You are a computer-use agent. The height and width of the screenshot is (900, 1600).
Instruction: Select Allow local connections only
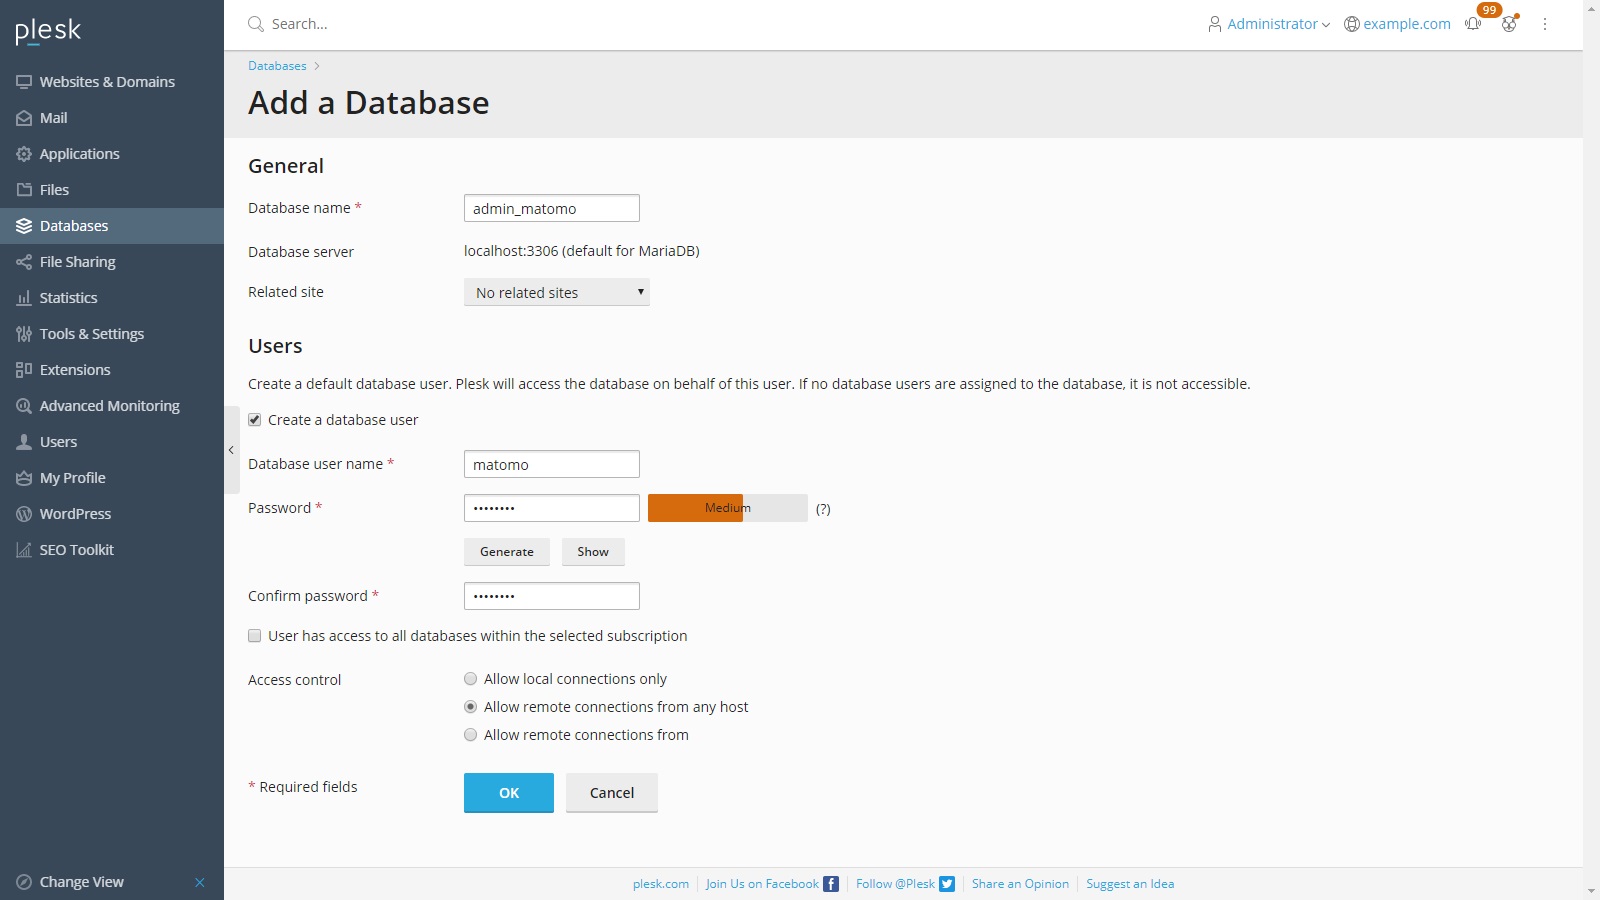click(471, 679)
